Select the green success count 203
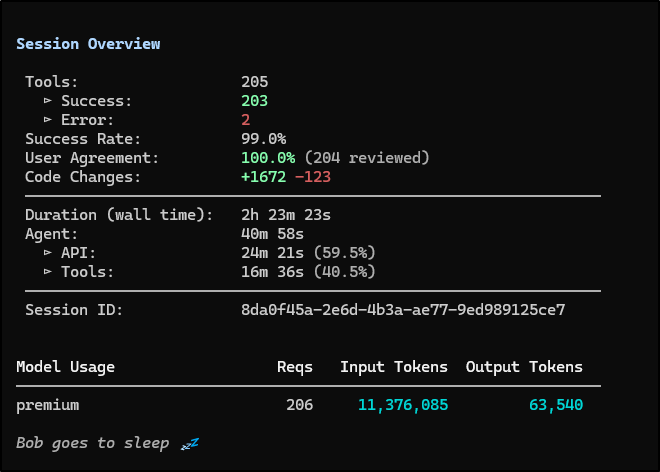This screenshot has width=660, height=472. tap(255, 101)
